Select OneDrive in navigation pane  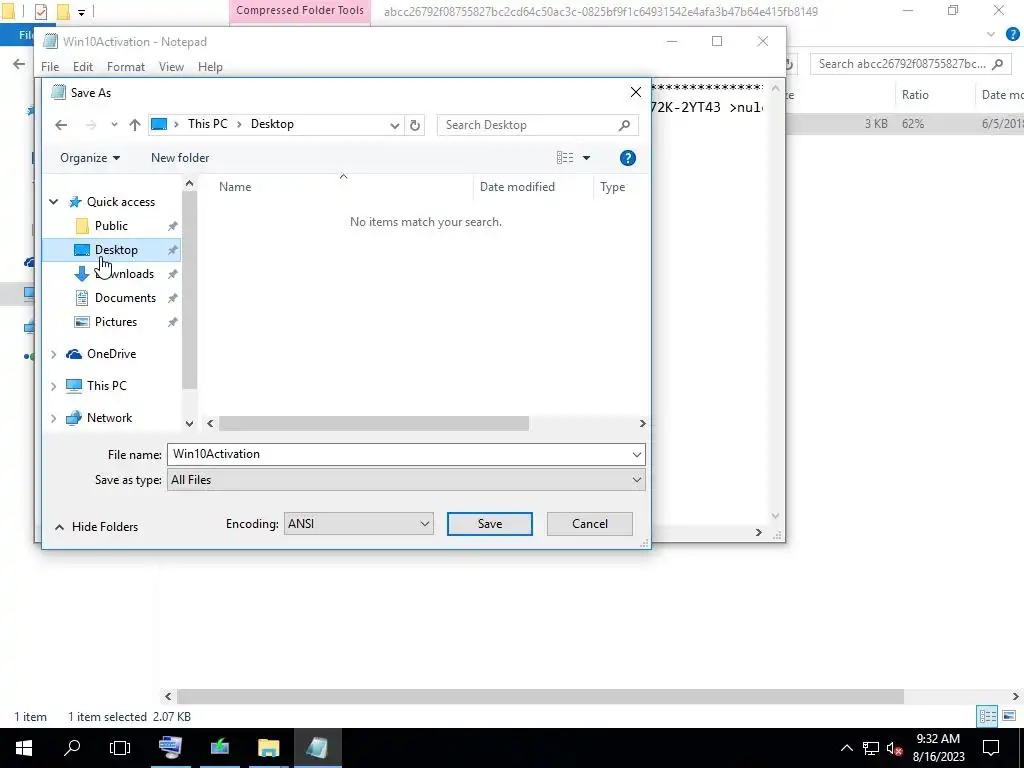[x=111, y=354]
